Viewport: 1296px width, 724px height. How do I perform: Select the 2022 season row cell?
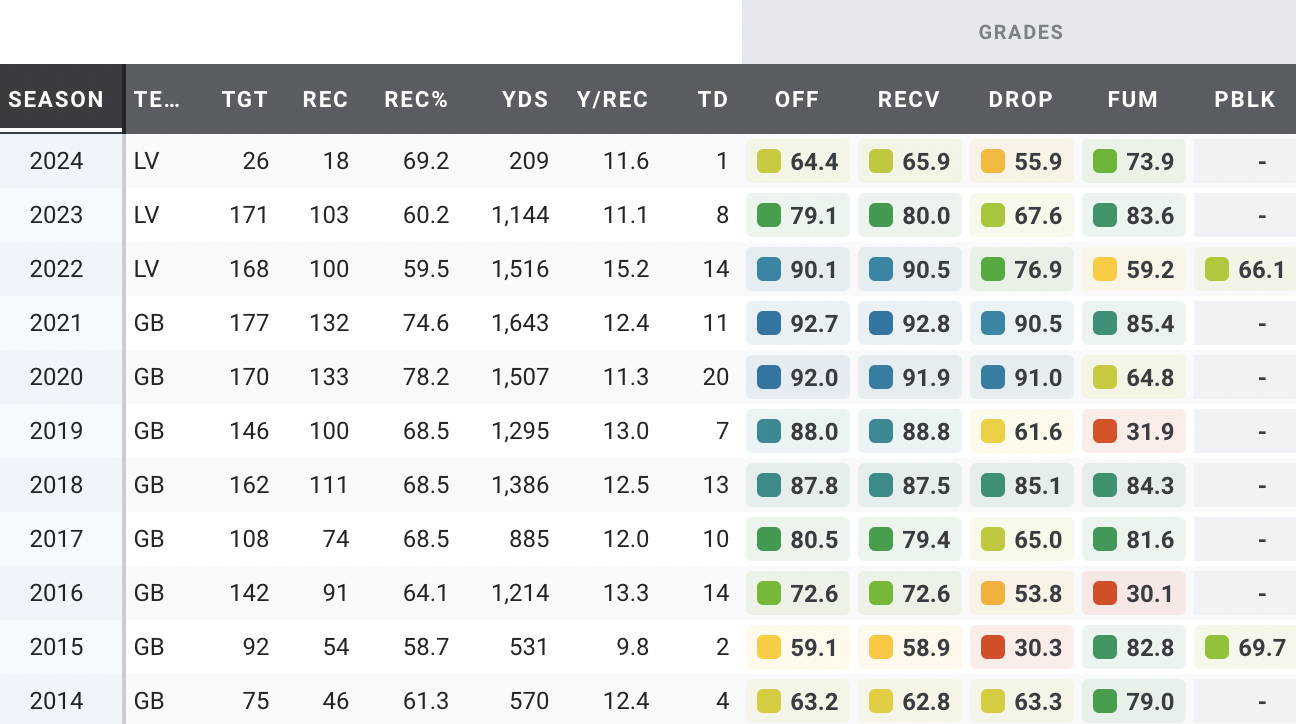[57, 269]
